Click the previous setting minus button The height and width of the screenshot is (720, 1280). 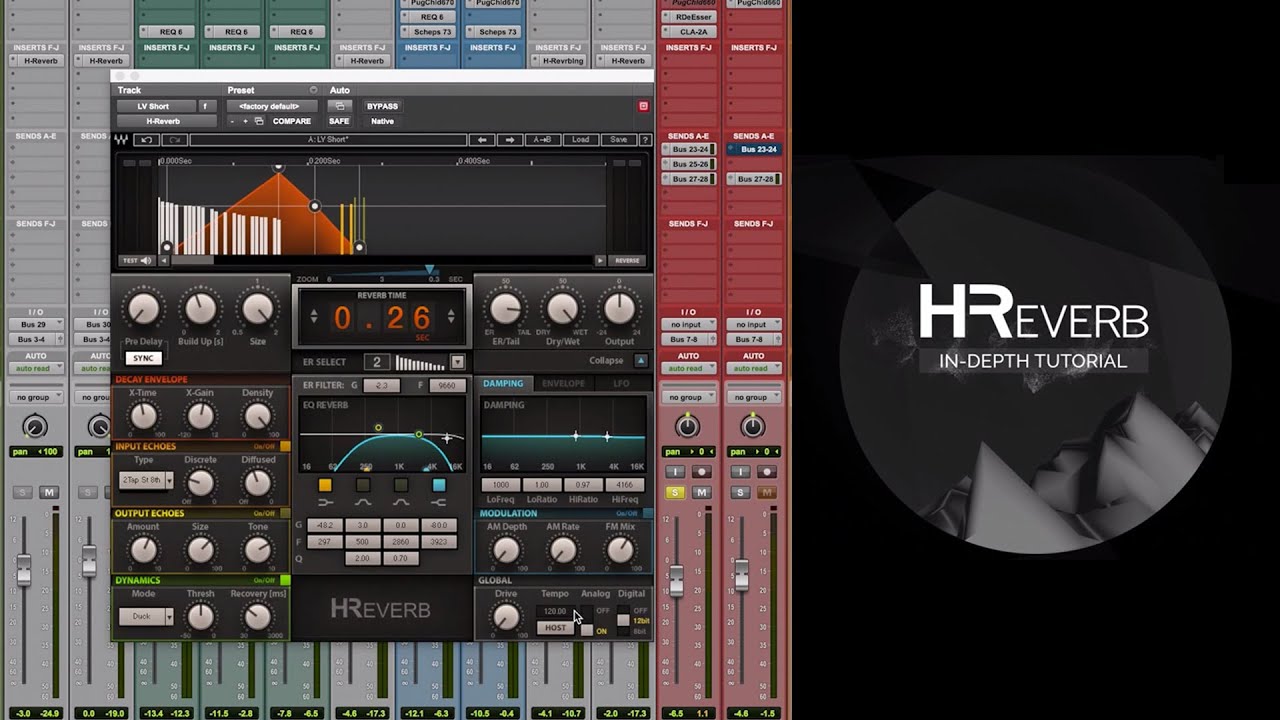pyautogui.click(x=232, y=121)
